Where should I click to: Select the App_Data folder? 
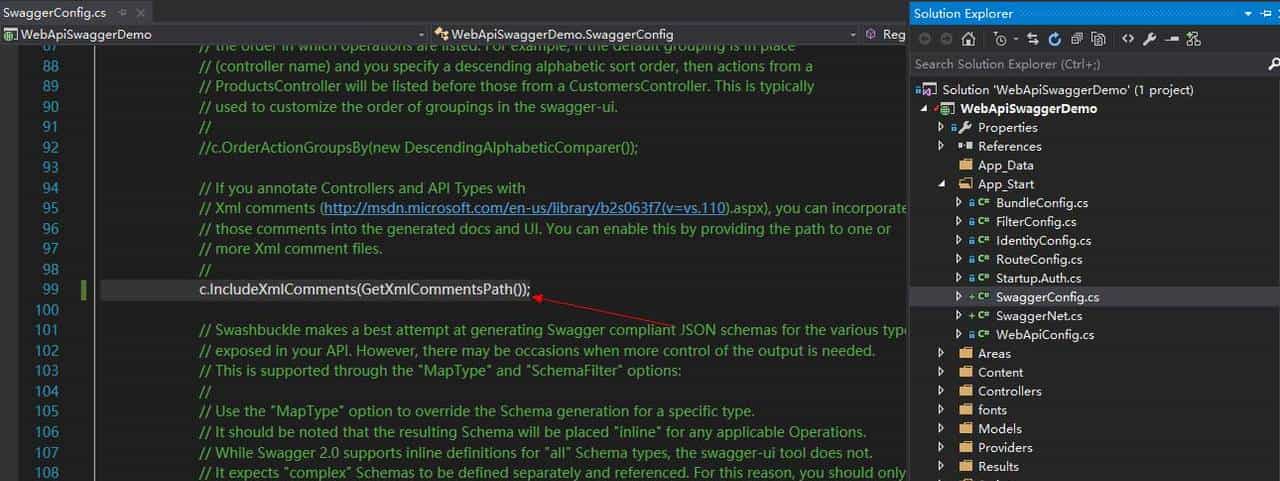(1006, 165)
